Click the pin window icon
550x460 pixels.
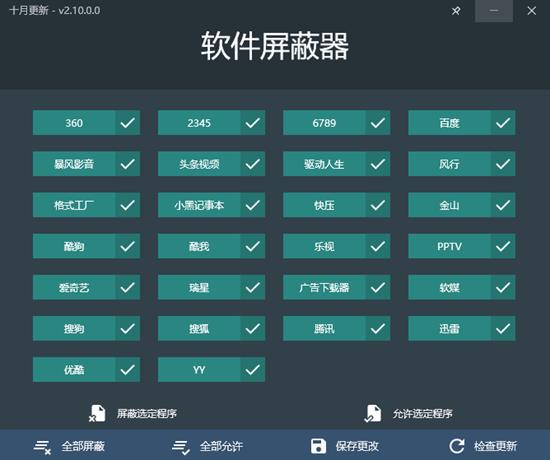[456, 11]
